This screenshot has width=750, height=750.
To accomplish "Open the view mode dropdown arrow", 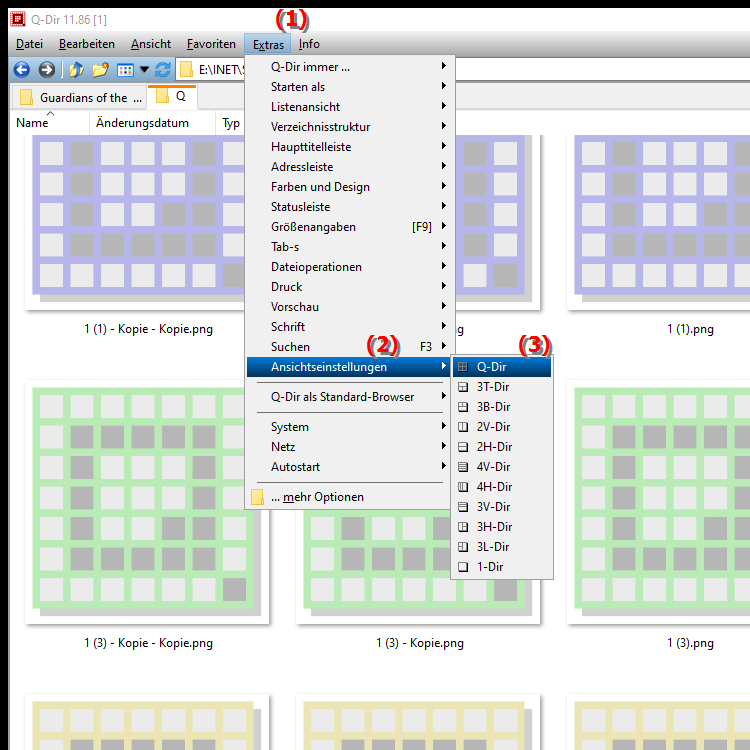I will click(144, 70).
